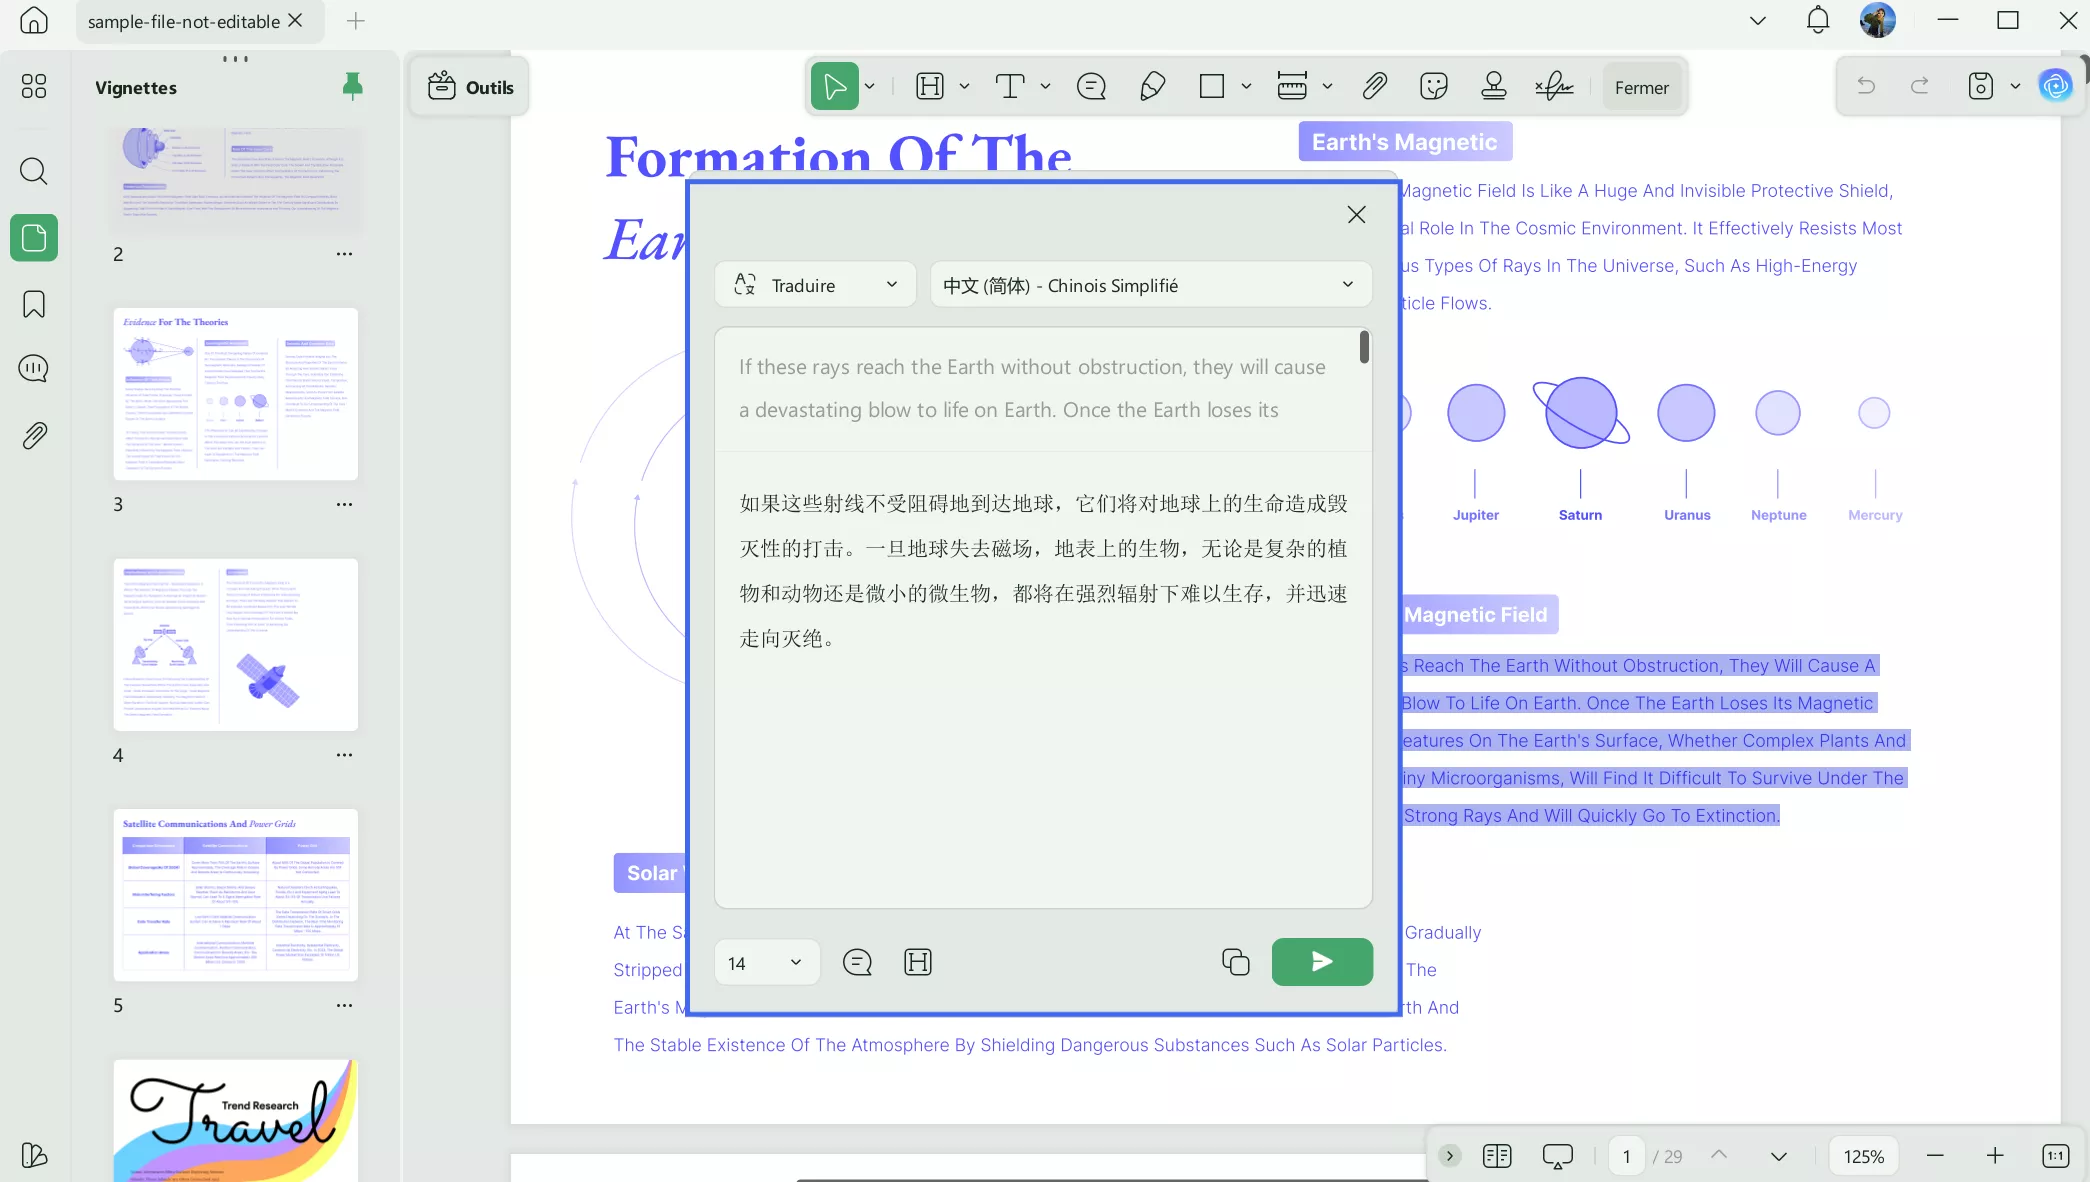The width and height of the screenshot is (2090, 1182).
Task: Click the sticker tool icon
Action: 1433,87
